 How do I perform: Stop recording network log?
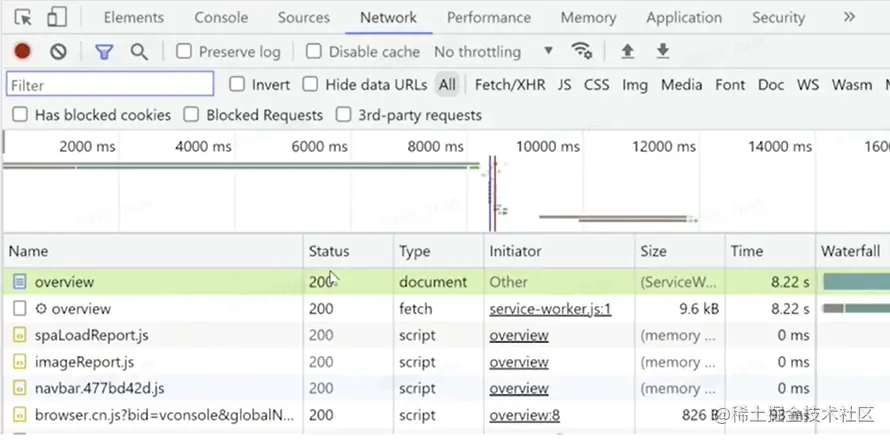click(22, 52)
